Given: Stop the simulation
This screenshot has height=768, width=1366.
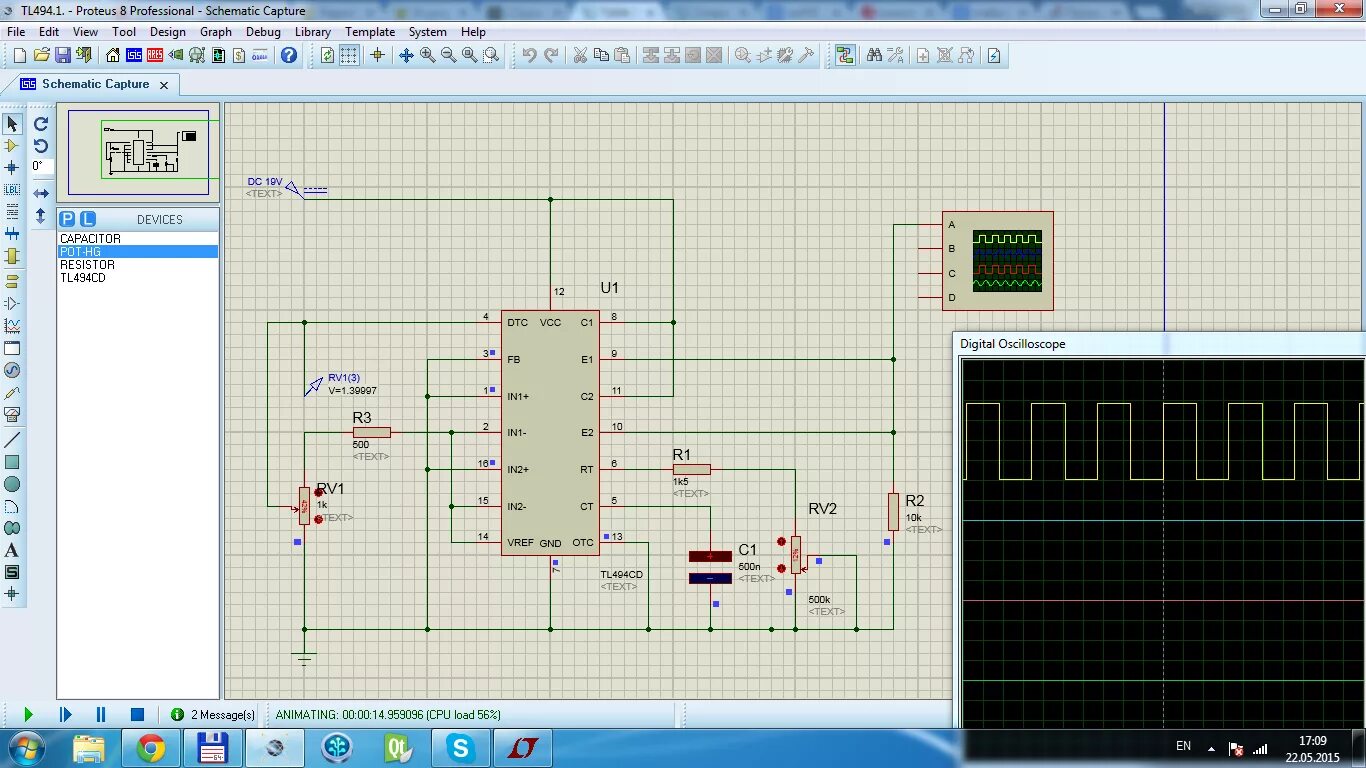Looking at the screenshot, I should point(137,714).
